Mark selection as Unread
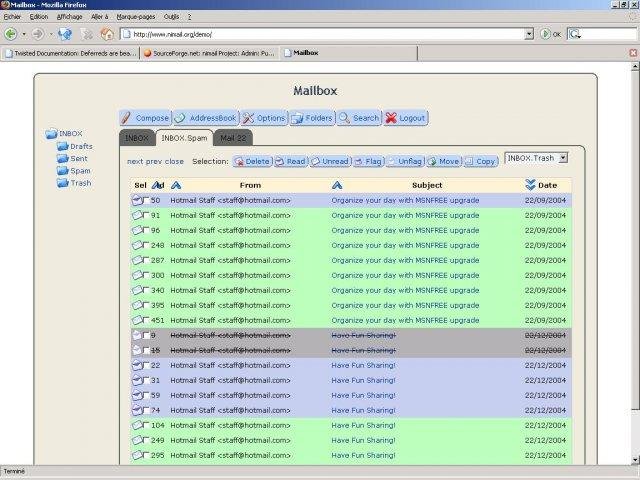640x480 pixels. (330, 161)
